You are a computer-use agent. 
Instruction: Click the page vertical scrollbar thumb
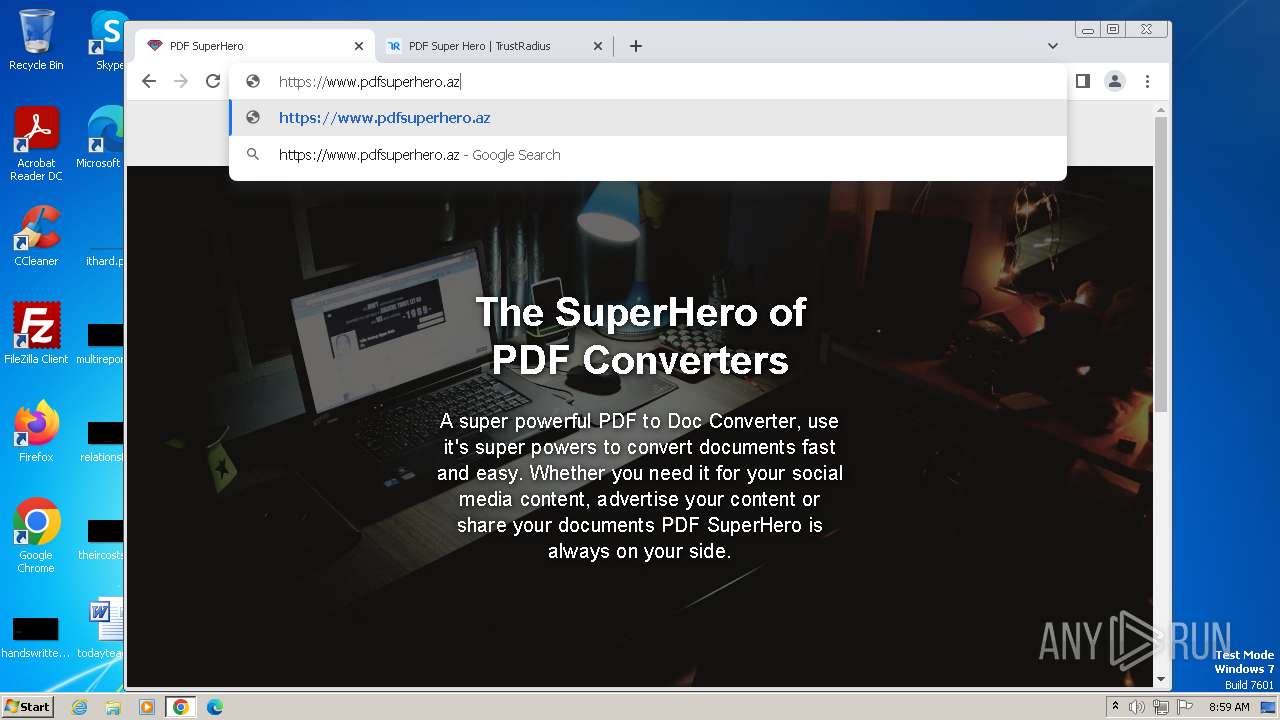[x=1161, y=265]
